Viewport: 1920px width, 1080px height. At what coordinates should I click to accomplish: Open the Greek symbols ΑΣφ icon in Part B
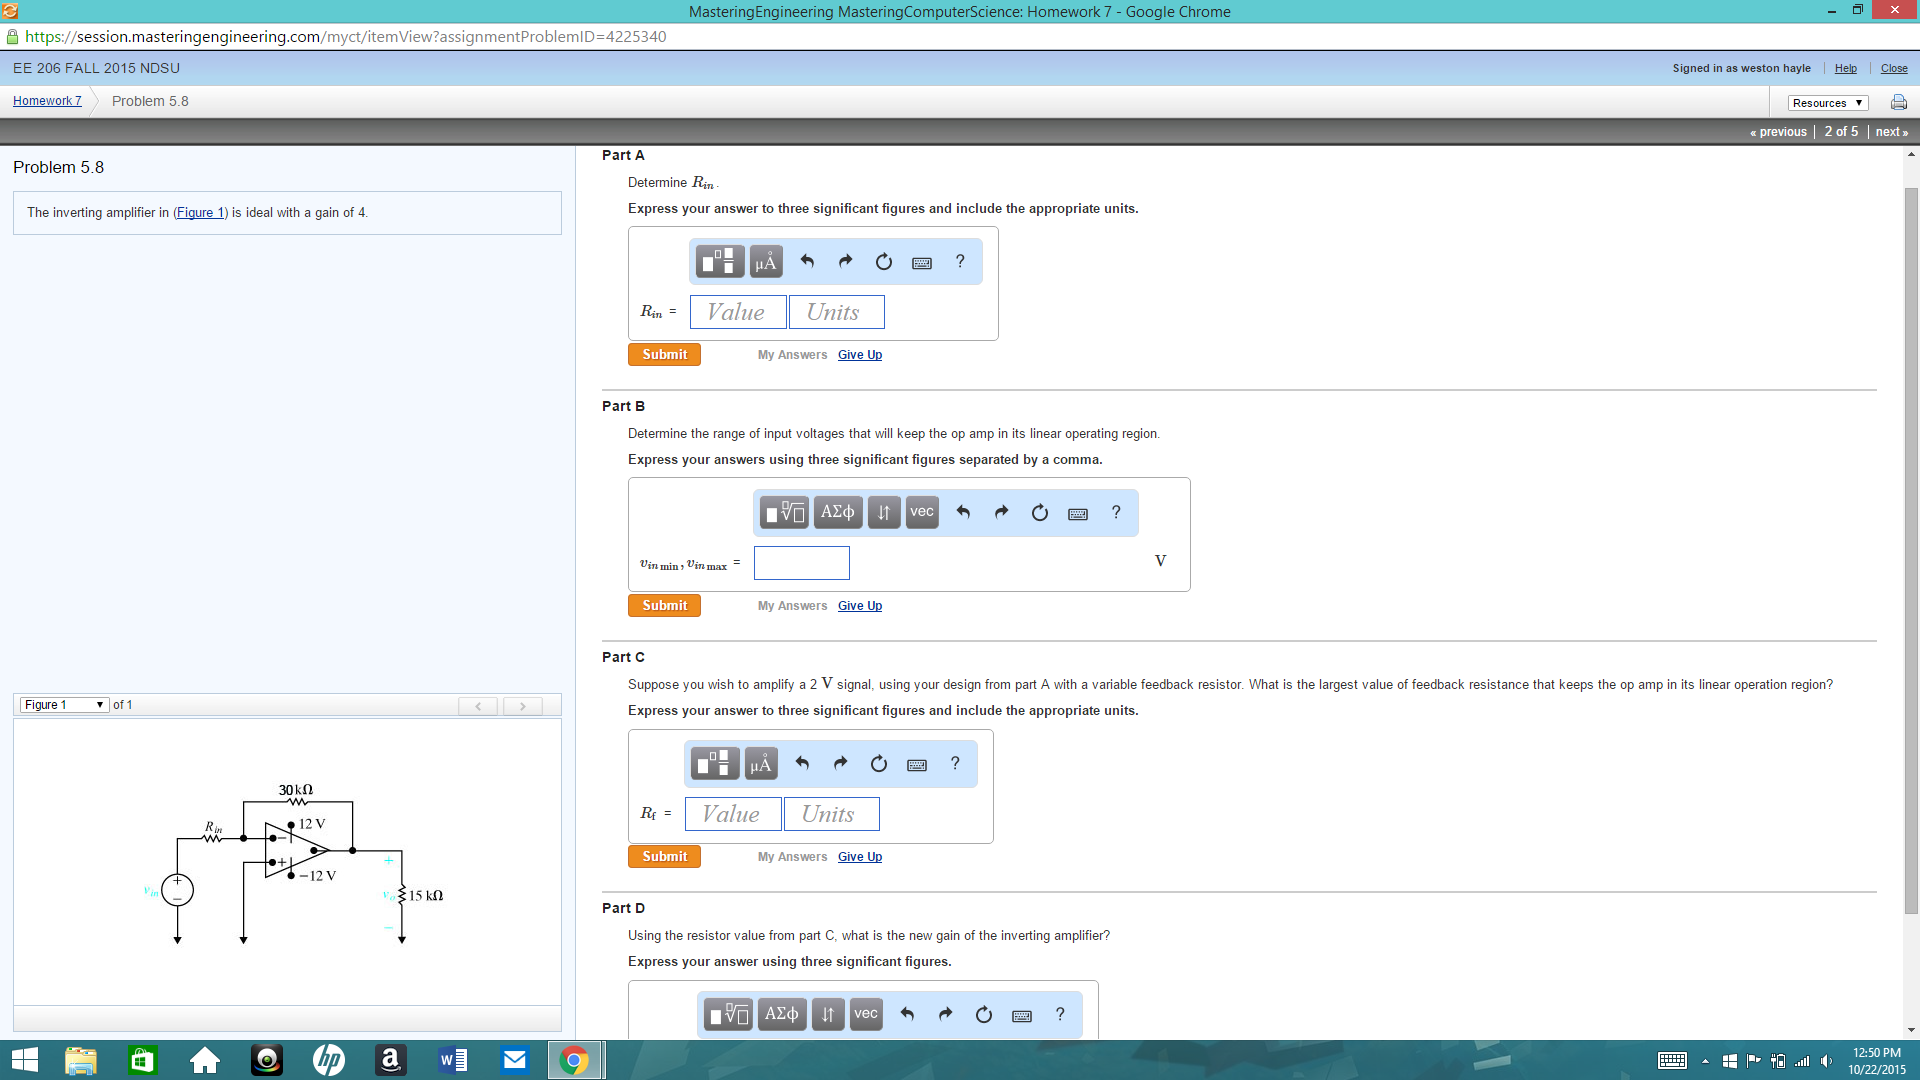837,512
